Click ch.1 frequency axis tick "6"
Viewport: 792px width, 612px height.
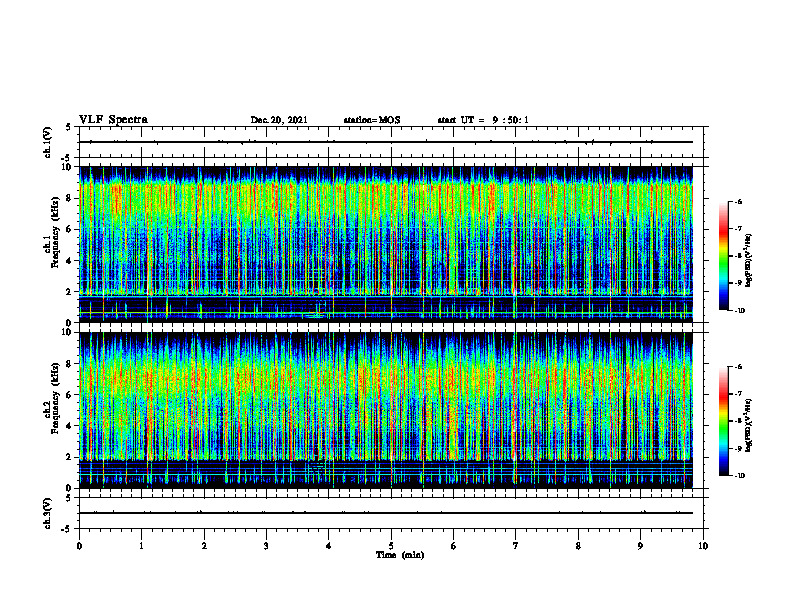pyautogui.click(x=70, y=229)
